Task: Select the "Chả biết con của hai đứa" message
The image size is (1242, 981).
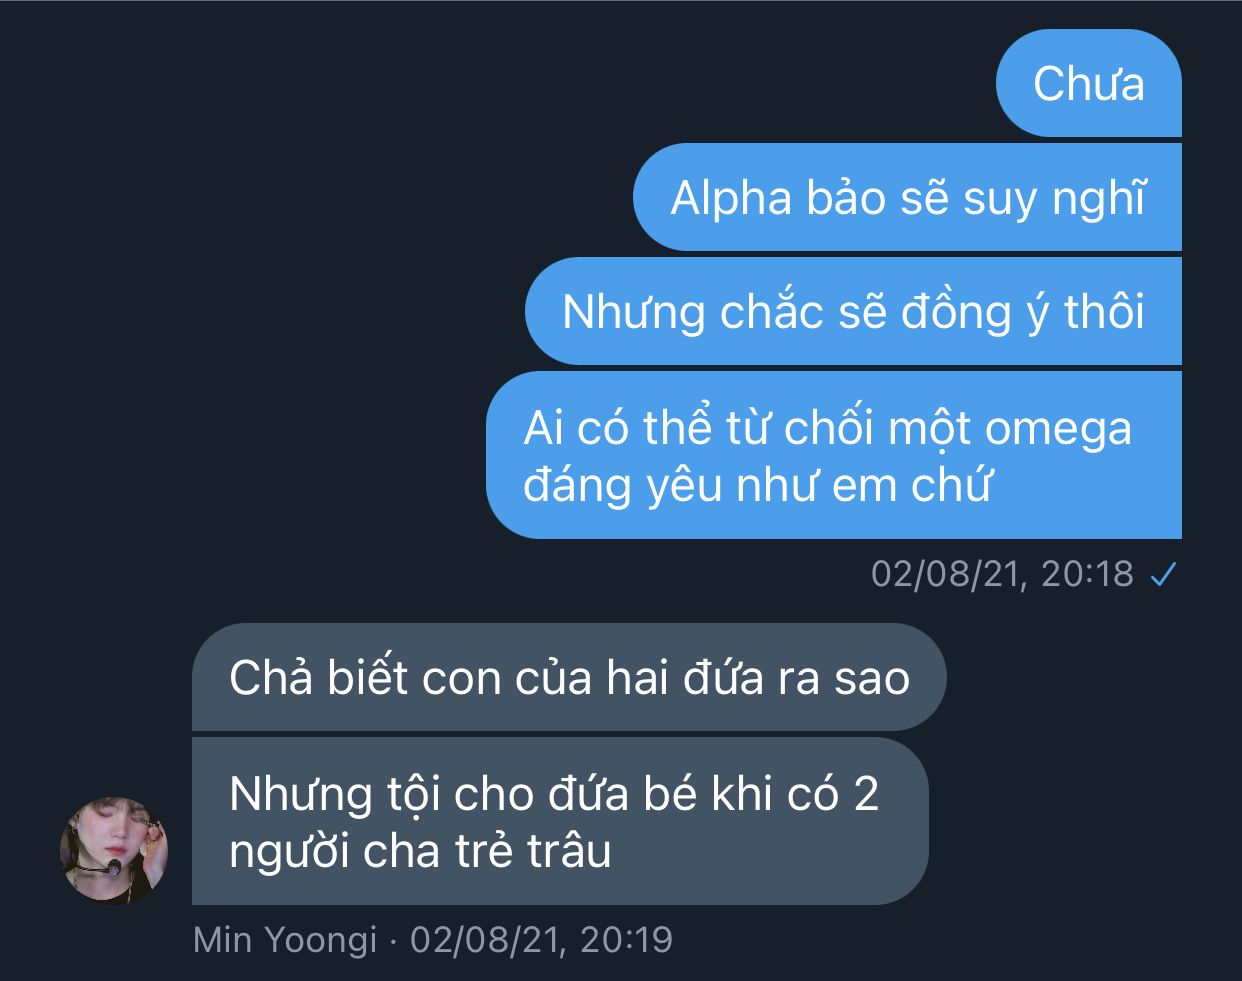Action: click(x=569, y=677)
